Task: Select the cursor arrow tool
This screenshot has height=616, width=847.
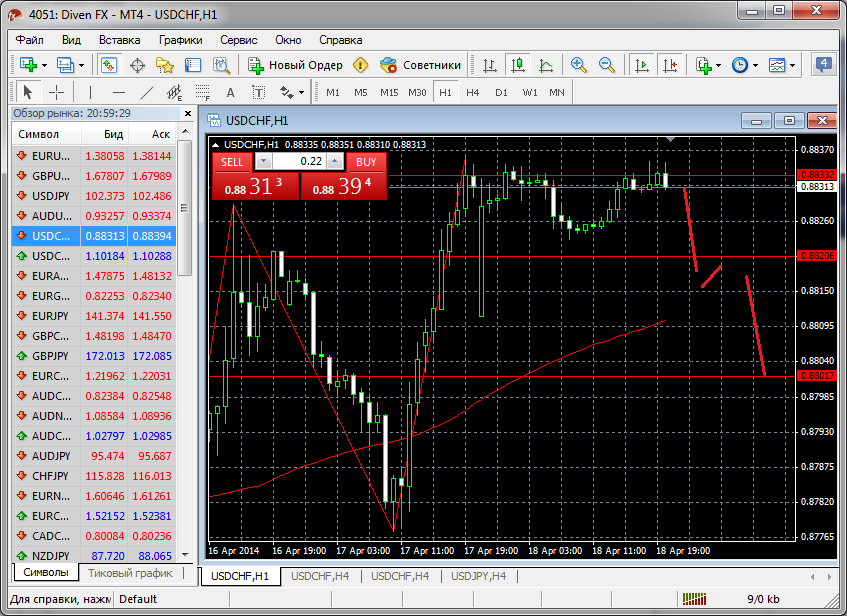Action: pos(28,92)
